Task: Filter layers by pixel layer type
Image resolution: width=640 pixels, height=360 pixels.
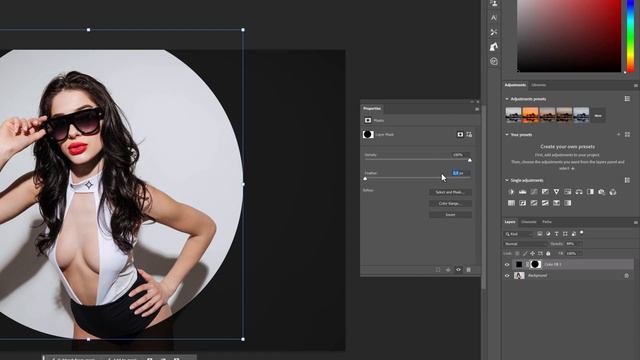Action: pyautogui.click(x=540, y=234)
